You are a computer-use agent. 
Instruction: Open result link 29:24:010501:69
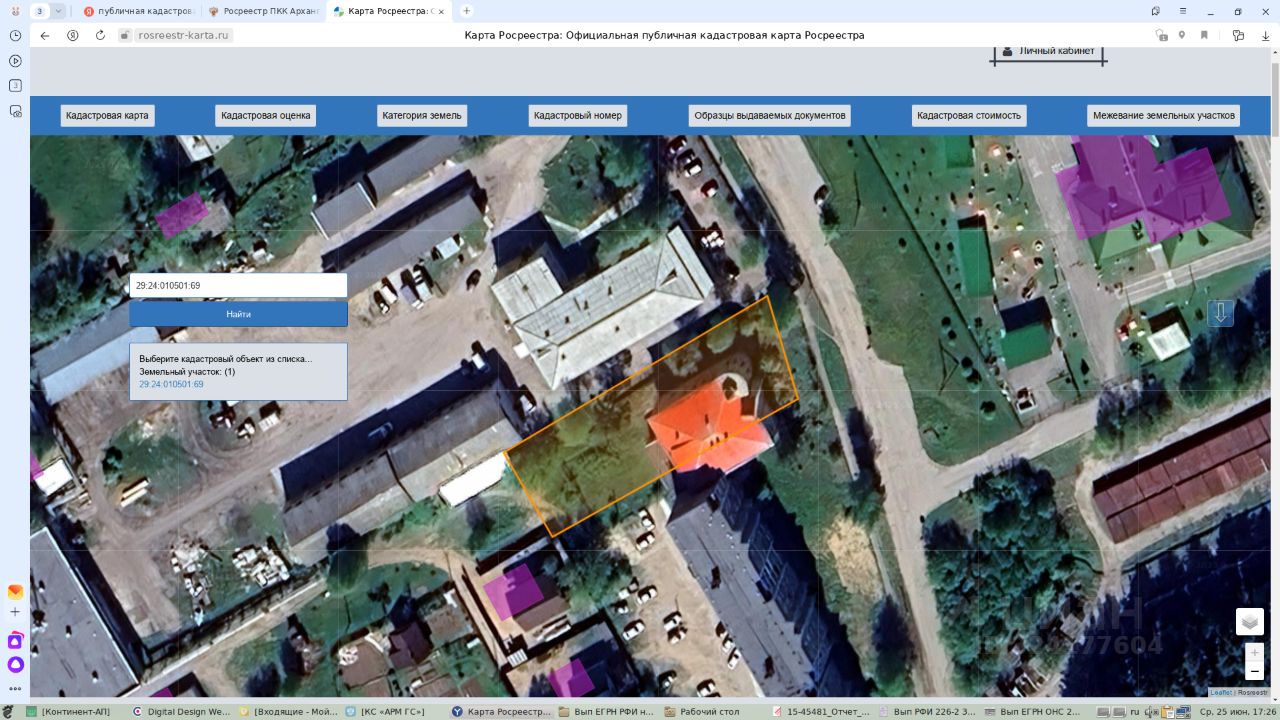pos(171,384)
